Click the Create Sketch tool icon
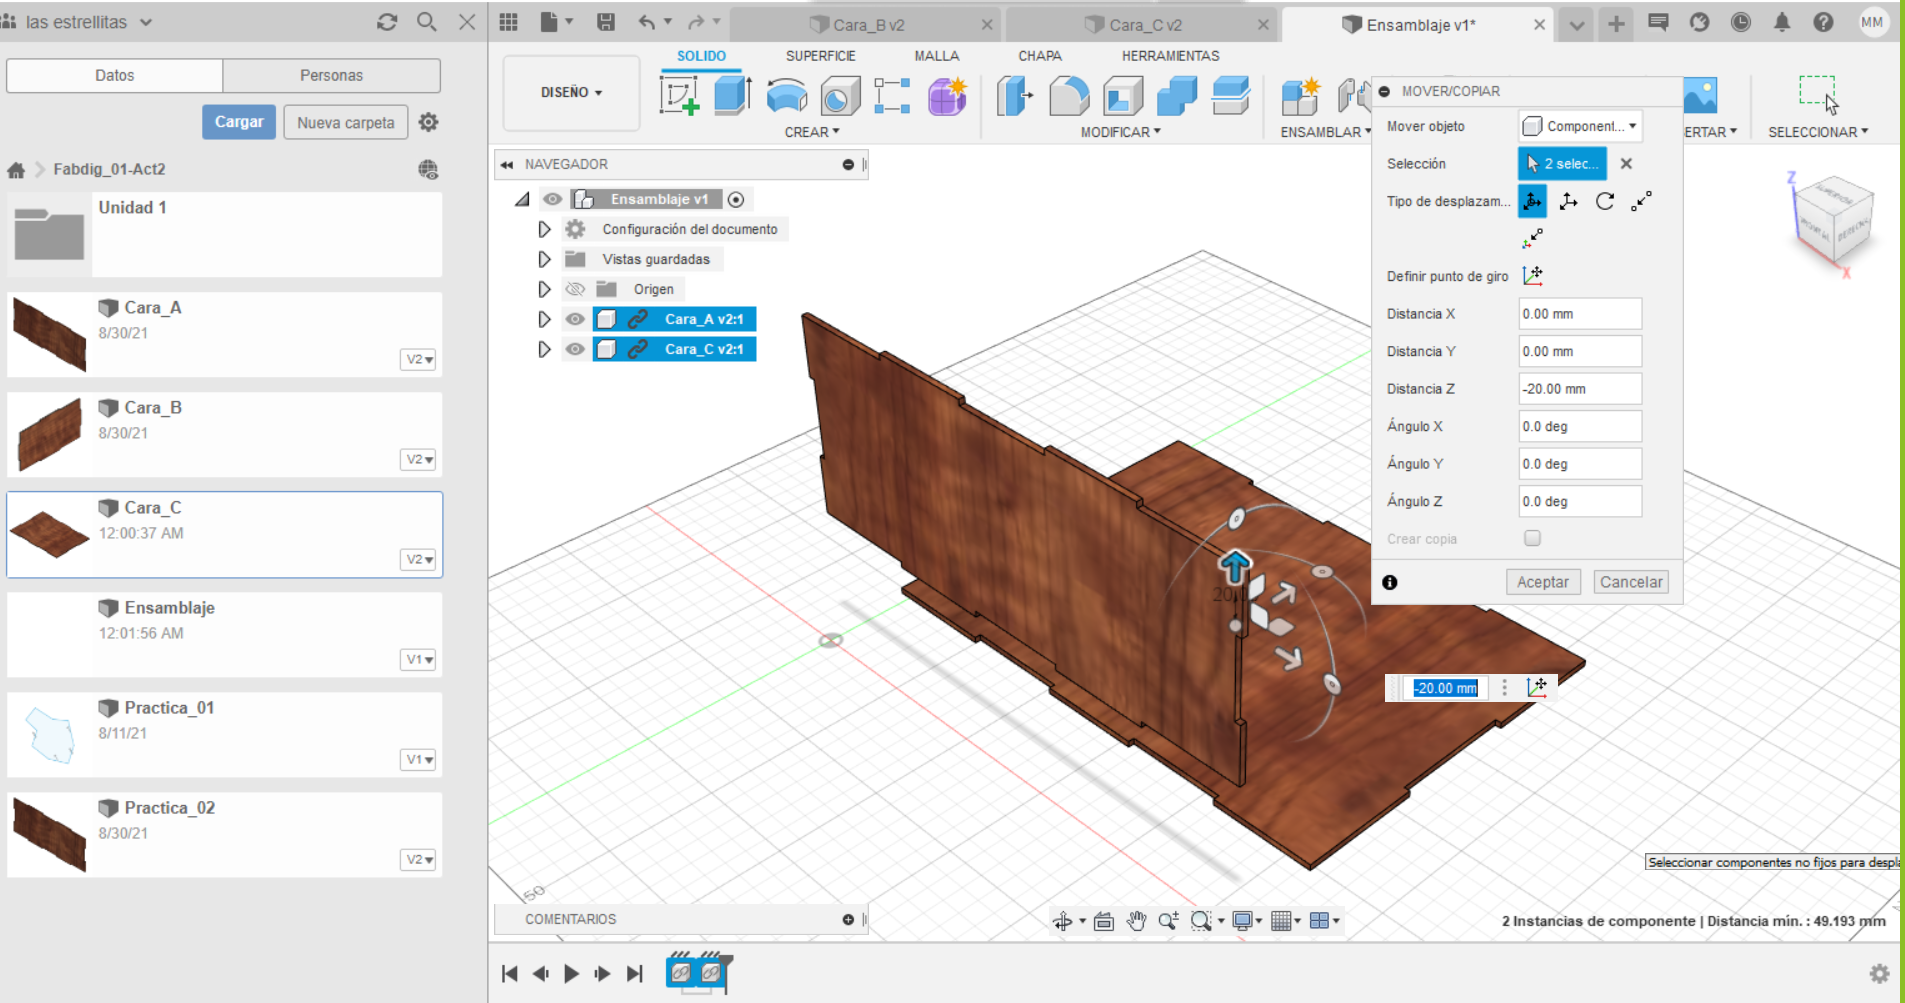 tap(679, 96)
